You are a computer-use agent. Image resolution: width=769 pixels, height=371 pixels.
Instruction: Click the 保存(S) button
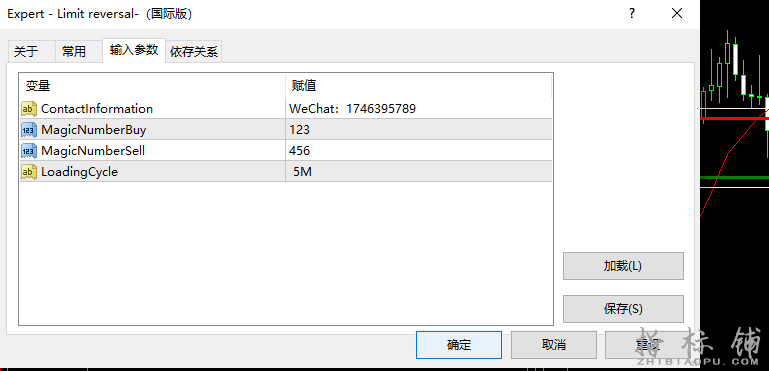click(623, 309)
